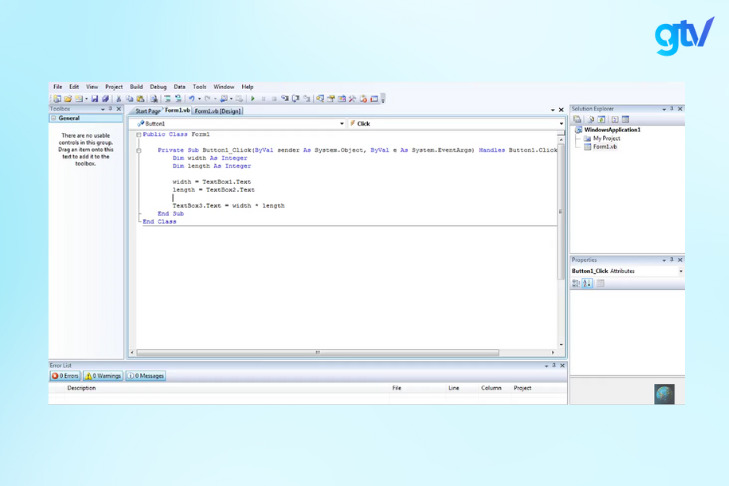729x486 pixels.
Task: Open the Debug menu
Action: (x=158, y=87)
